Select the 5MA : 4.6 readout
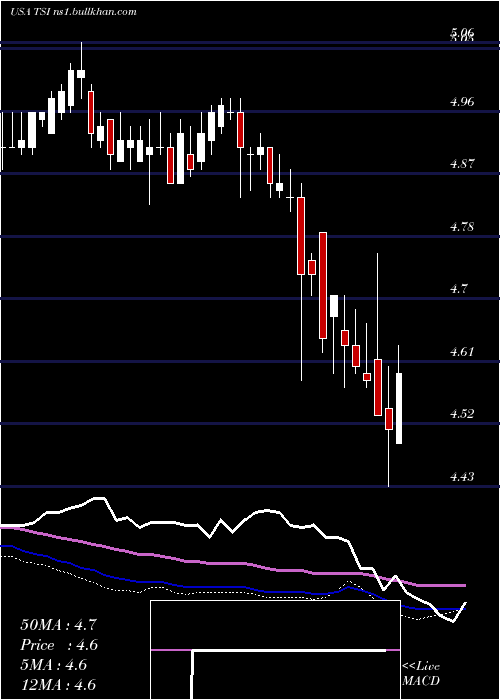Image resolution: width=500 pixels, height=700 pixels. (x=54, y=665)
